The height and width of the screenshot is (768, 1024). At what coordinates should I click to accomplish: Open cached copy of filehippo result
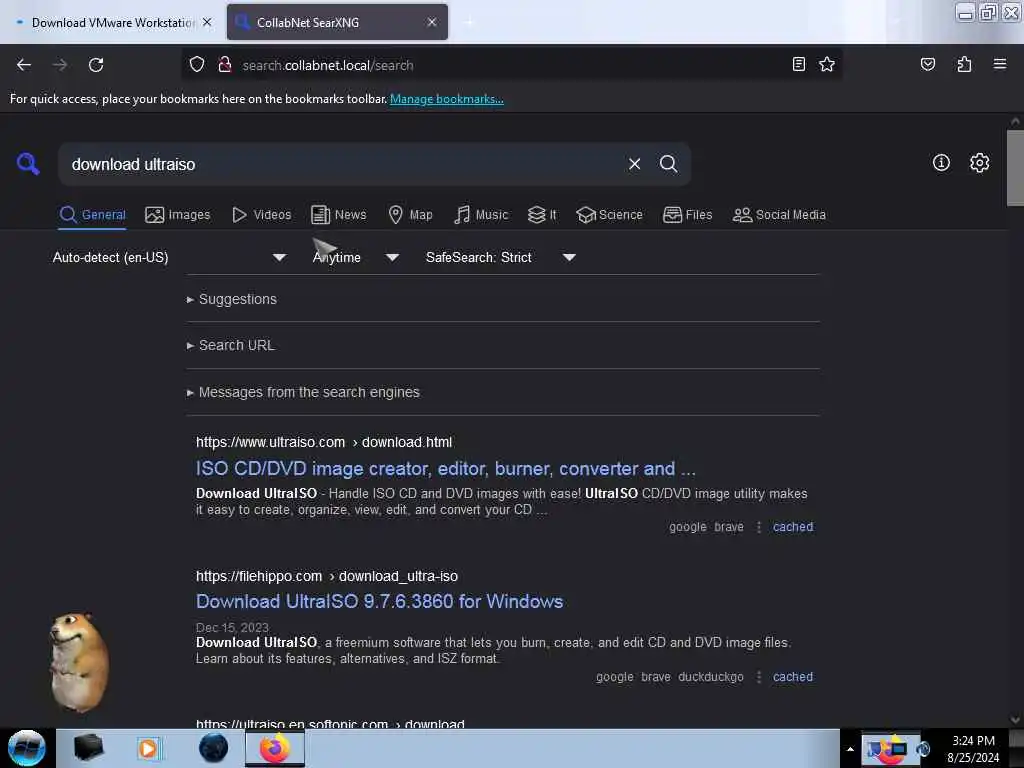tap(793, 677)
